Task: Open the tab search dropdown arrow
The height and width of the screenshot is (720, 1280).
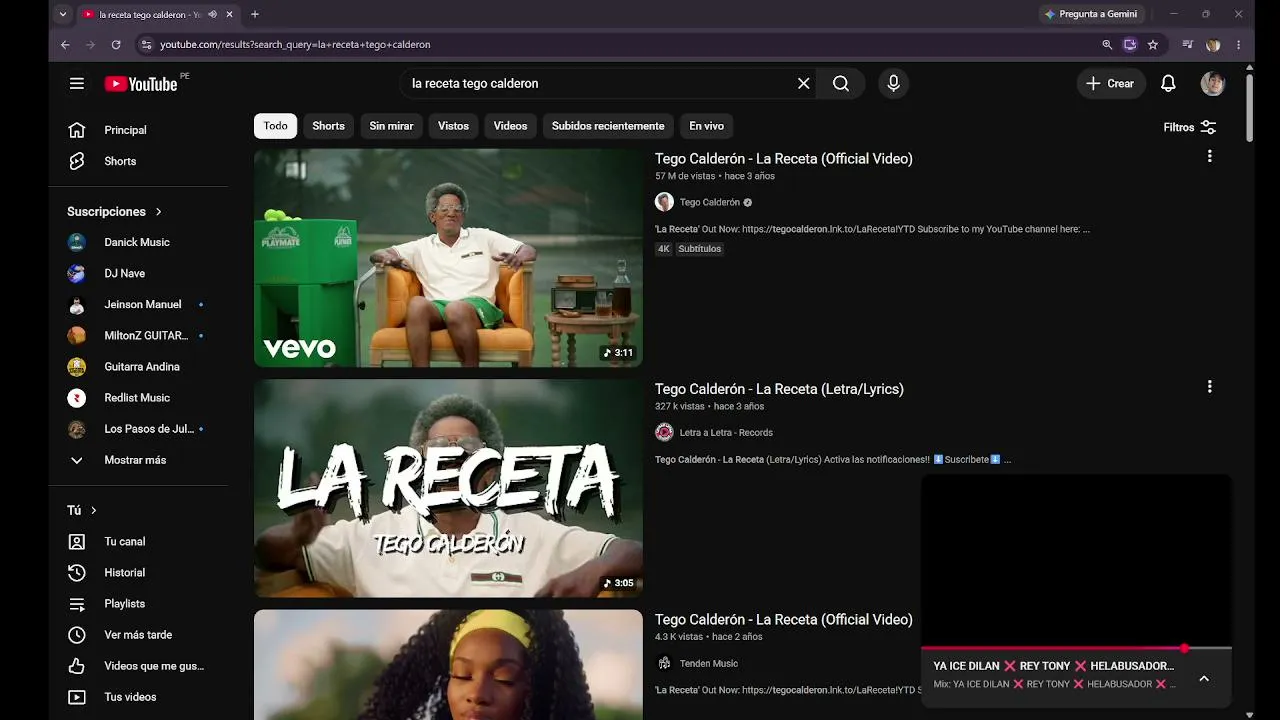Action: coord(63,14)
